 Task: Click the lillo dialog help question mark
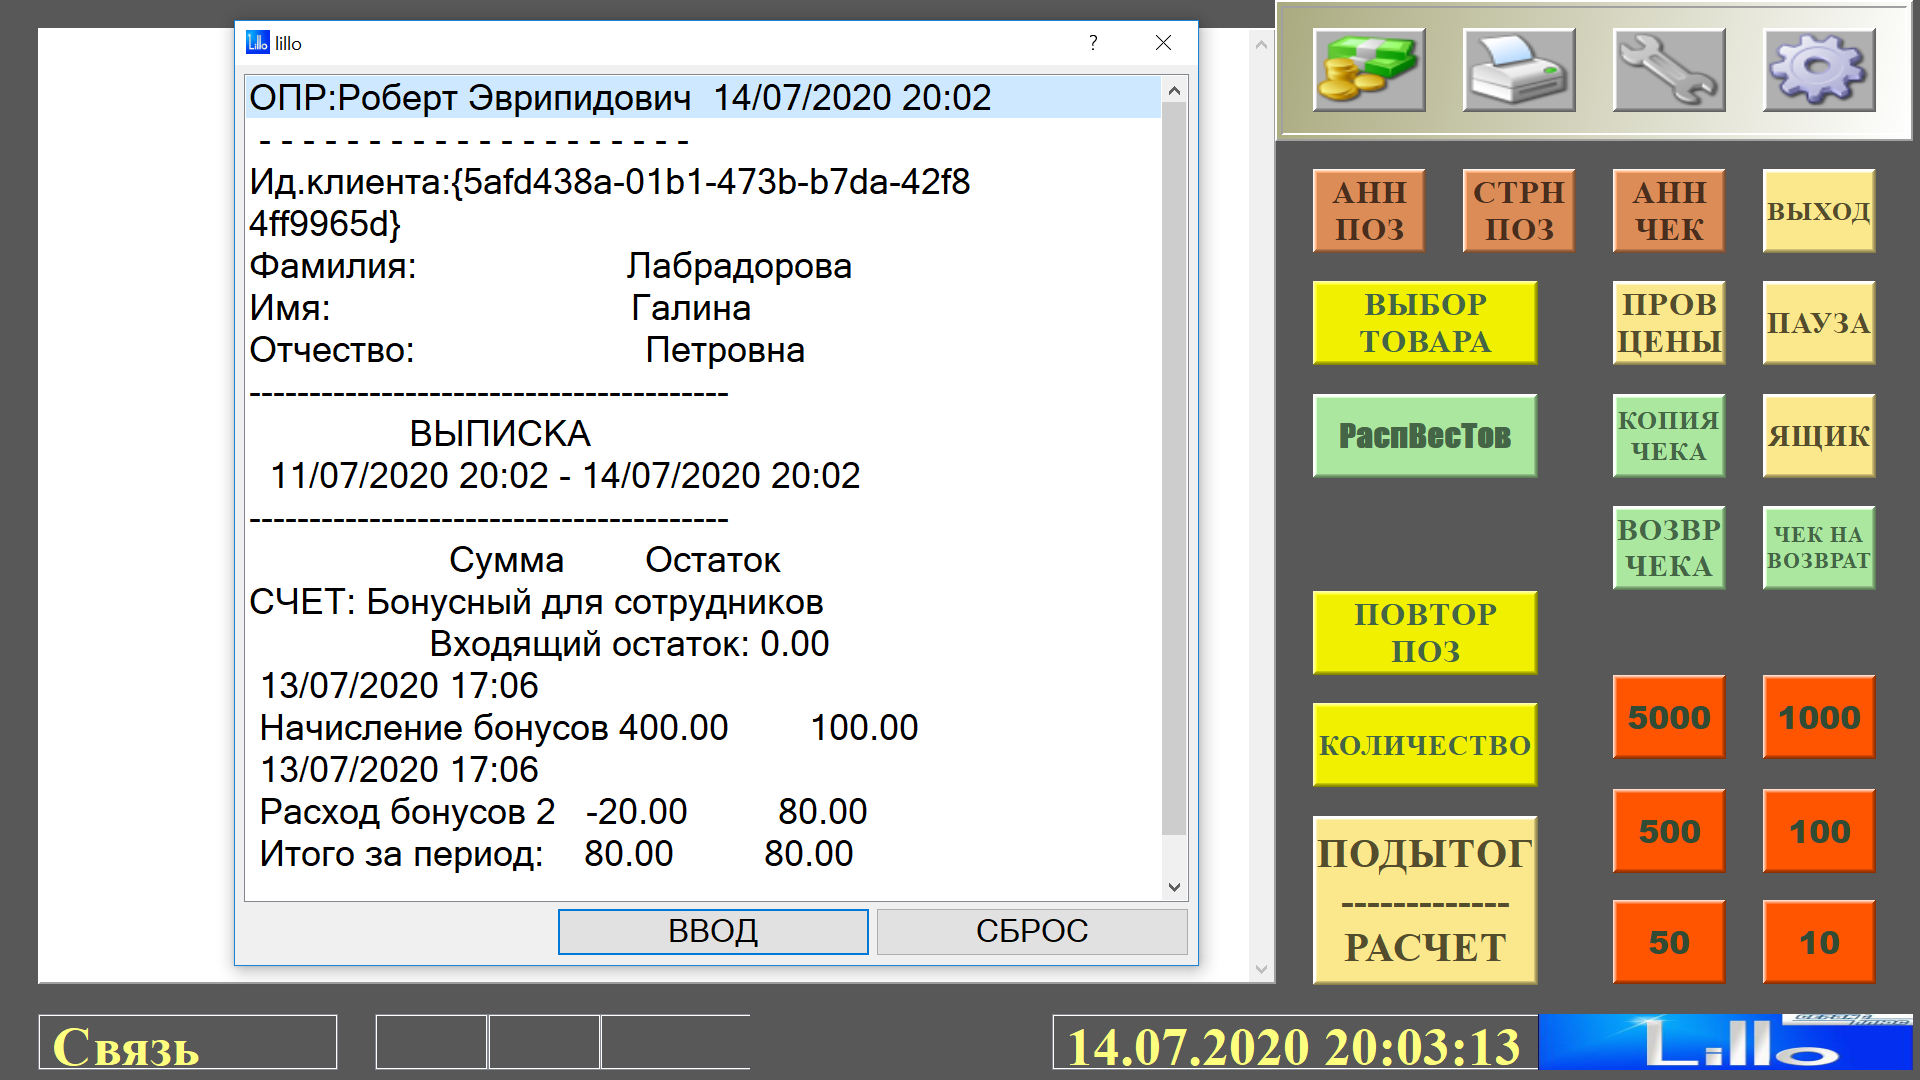pos(1093,43)
